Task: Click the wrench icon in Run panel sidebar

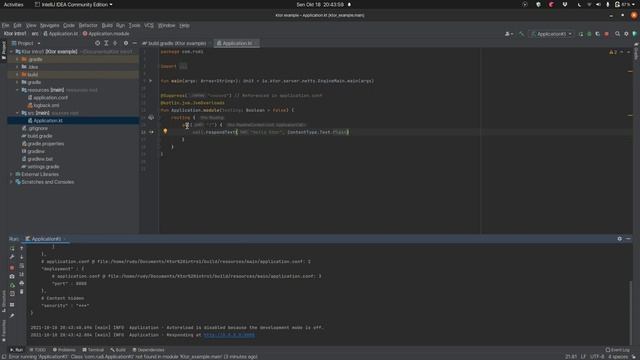Action: tap(12, 257)
